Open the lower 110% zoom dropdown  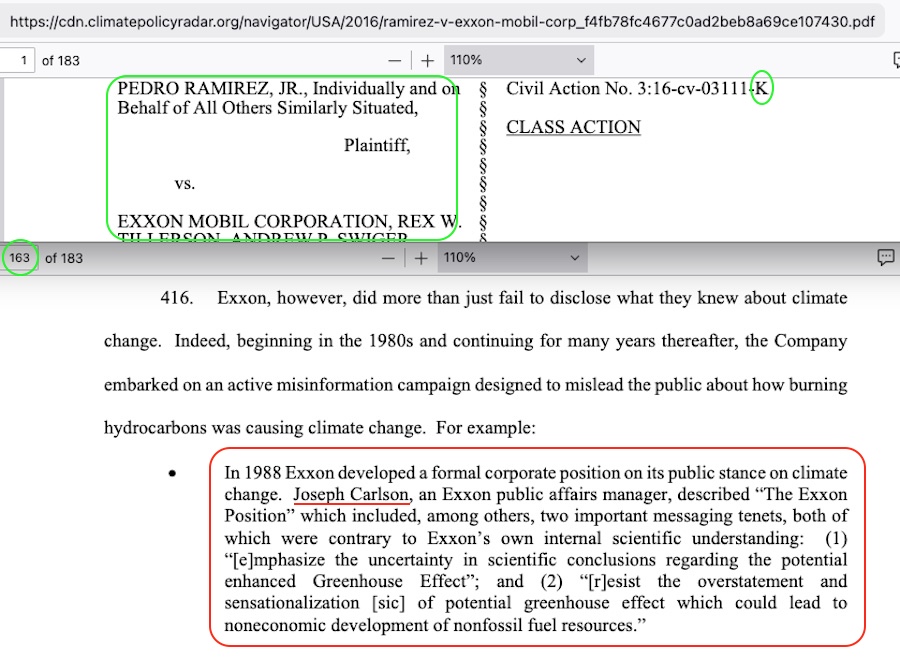click(511, 258)
